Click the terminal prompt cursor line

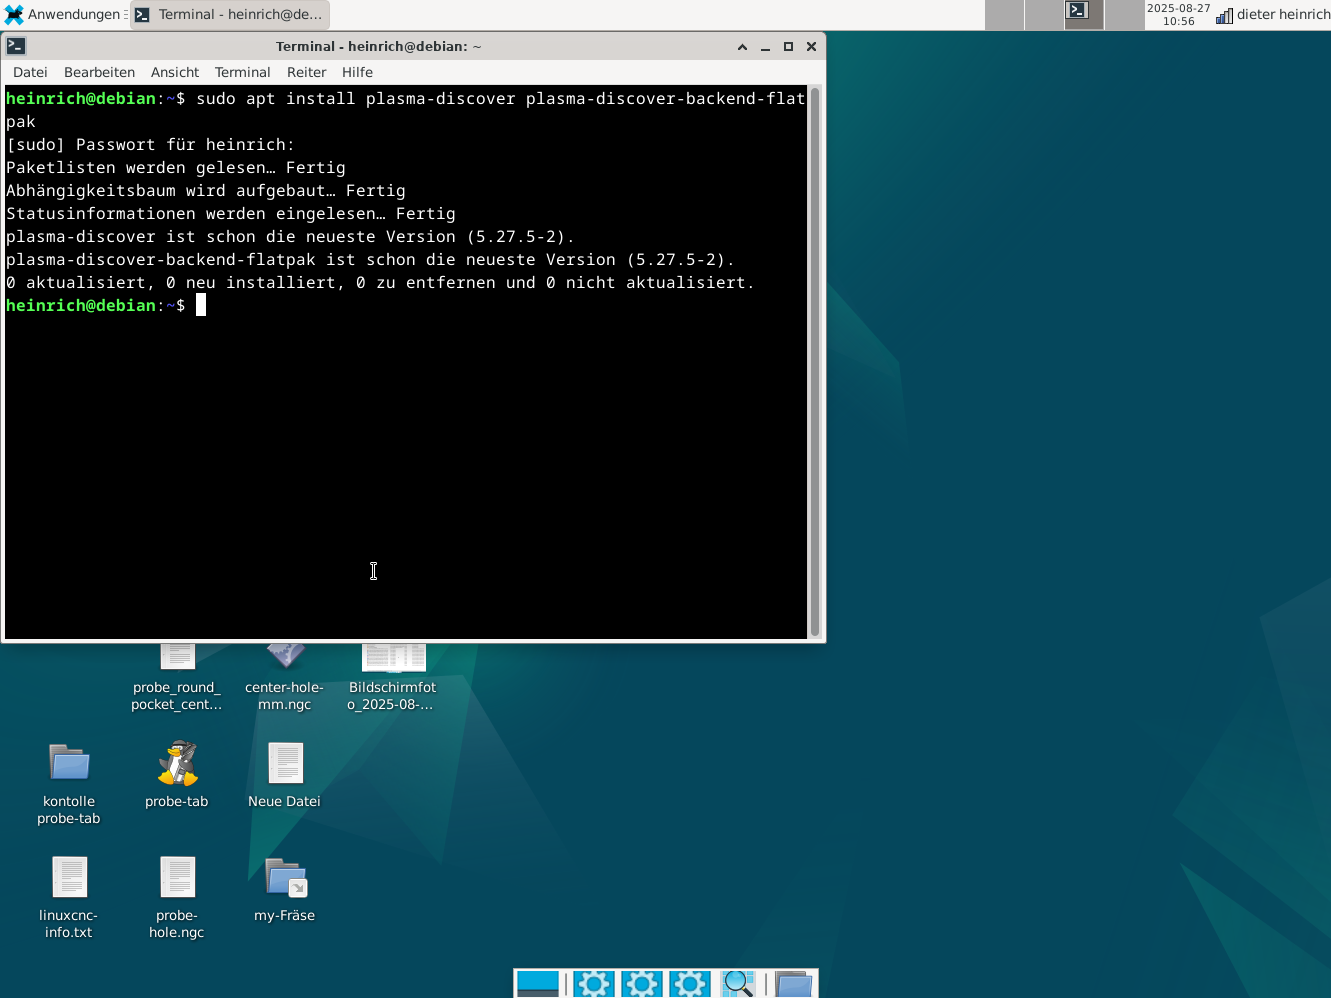pyautogui.click(x=105, y=305)
